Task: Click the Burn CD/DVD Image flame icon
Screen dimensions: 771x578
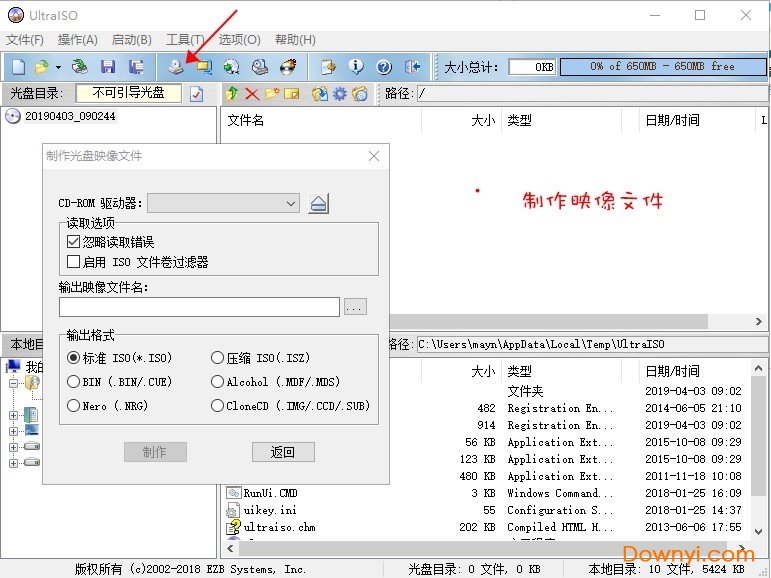Action: coord(289,67)
